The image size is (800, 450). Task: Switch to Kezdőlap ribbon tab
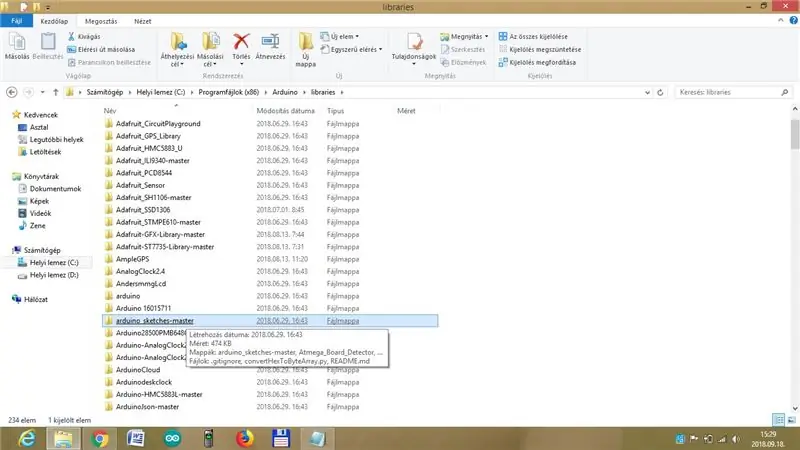tap(54, 21)
